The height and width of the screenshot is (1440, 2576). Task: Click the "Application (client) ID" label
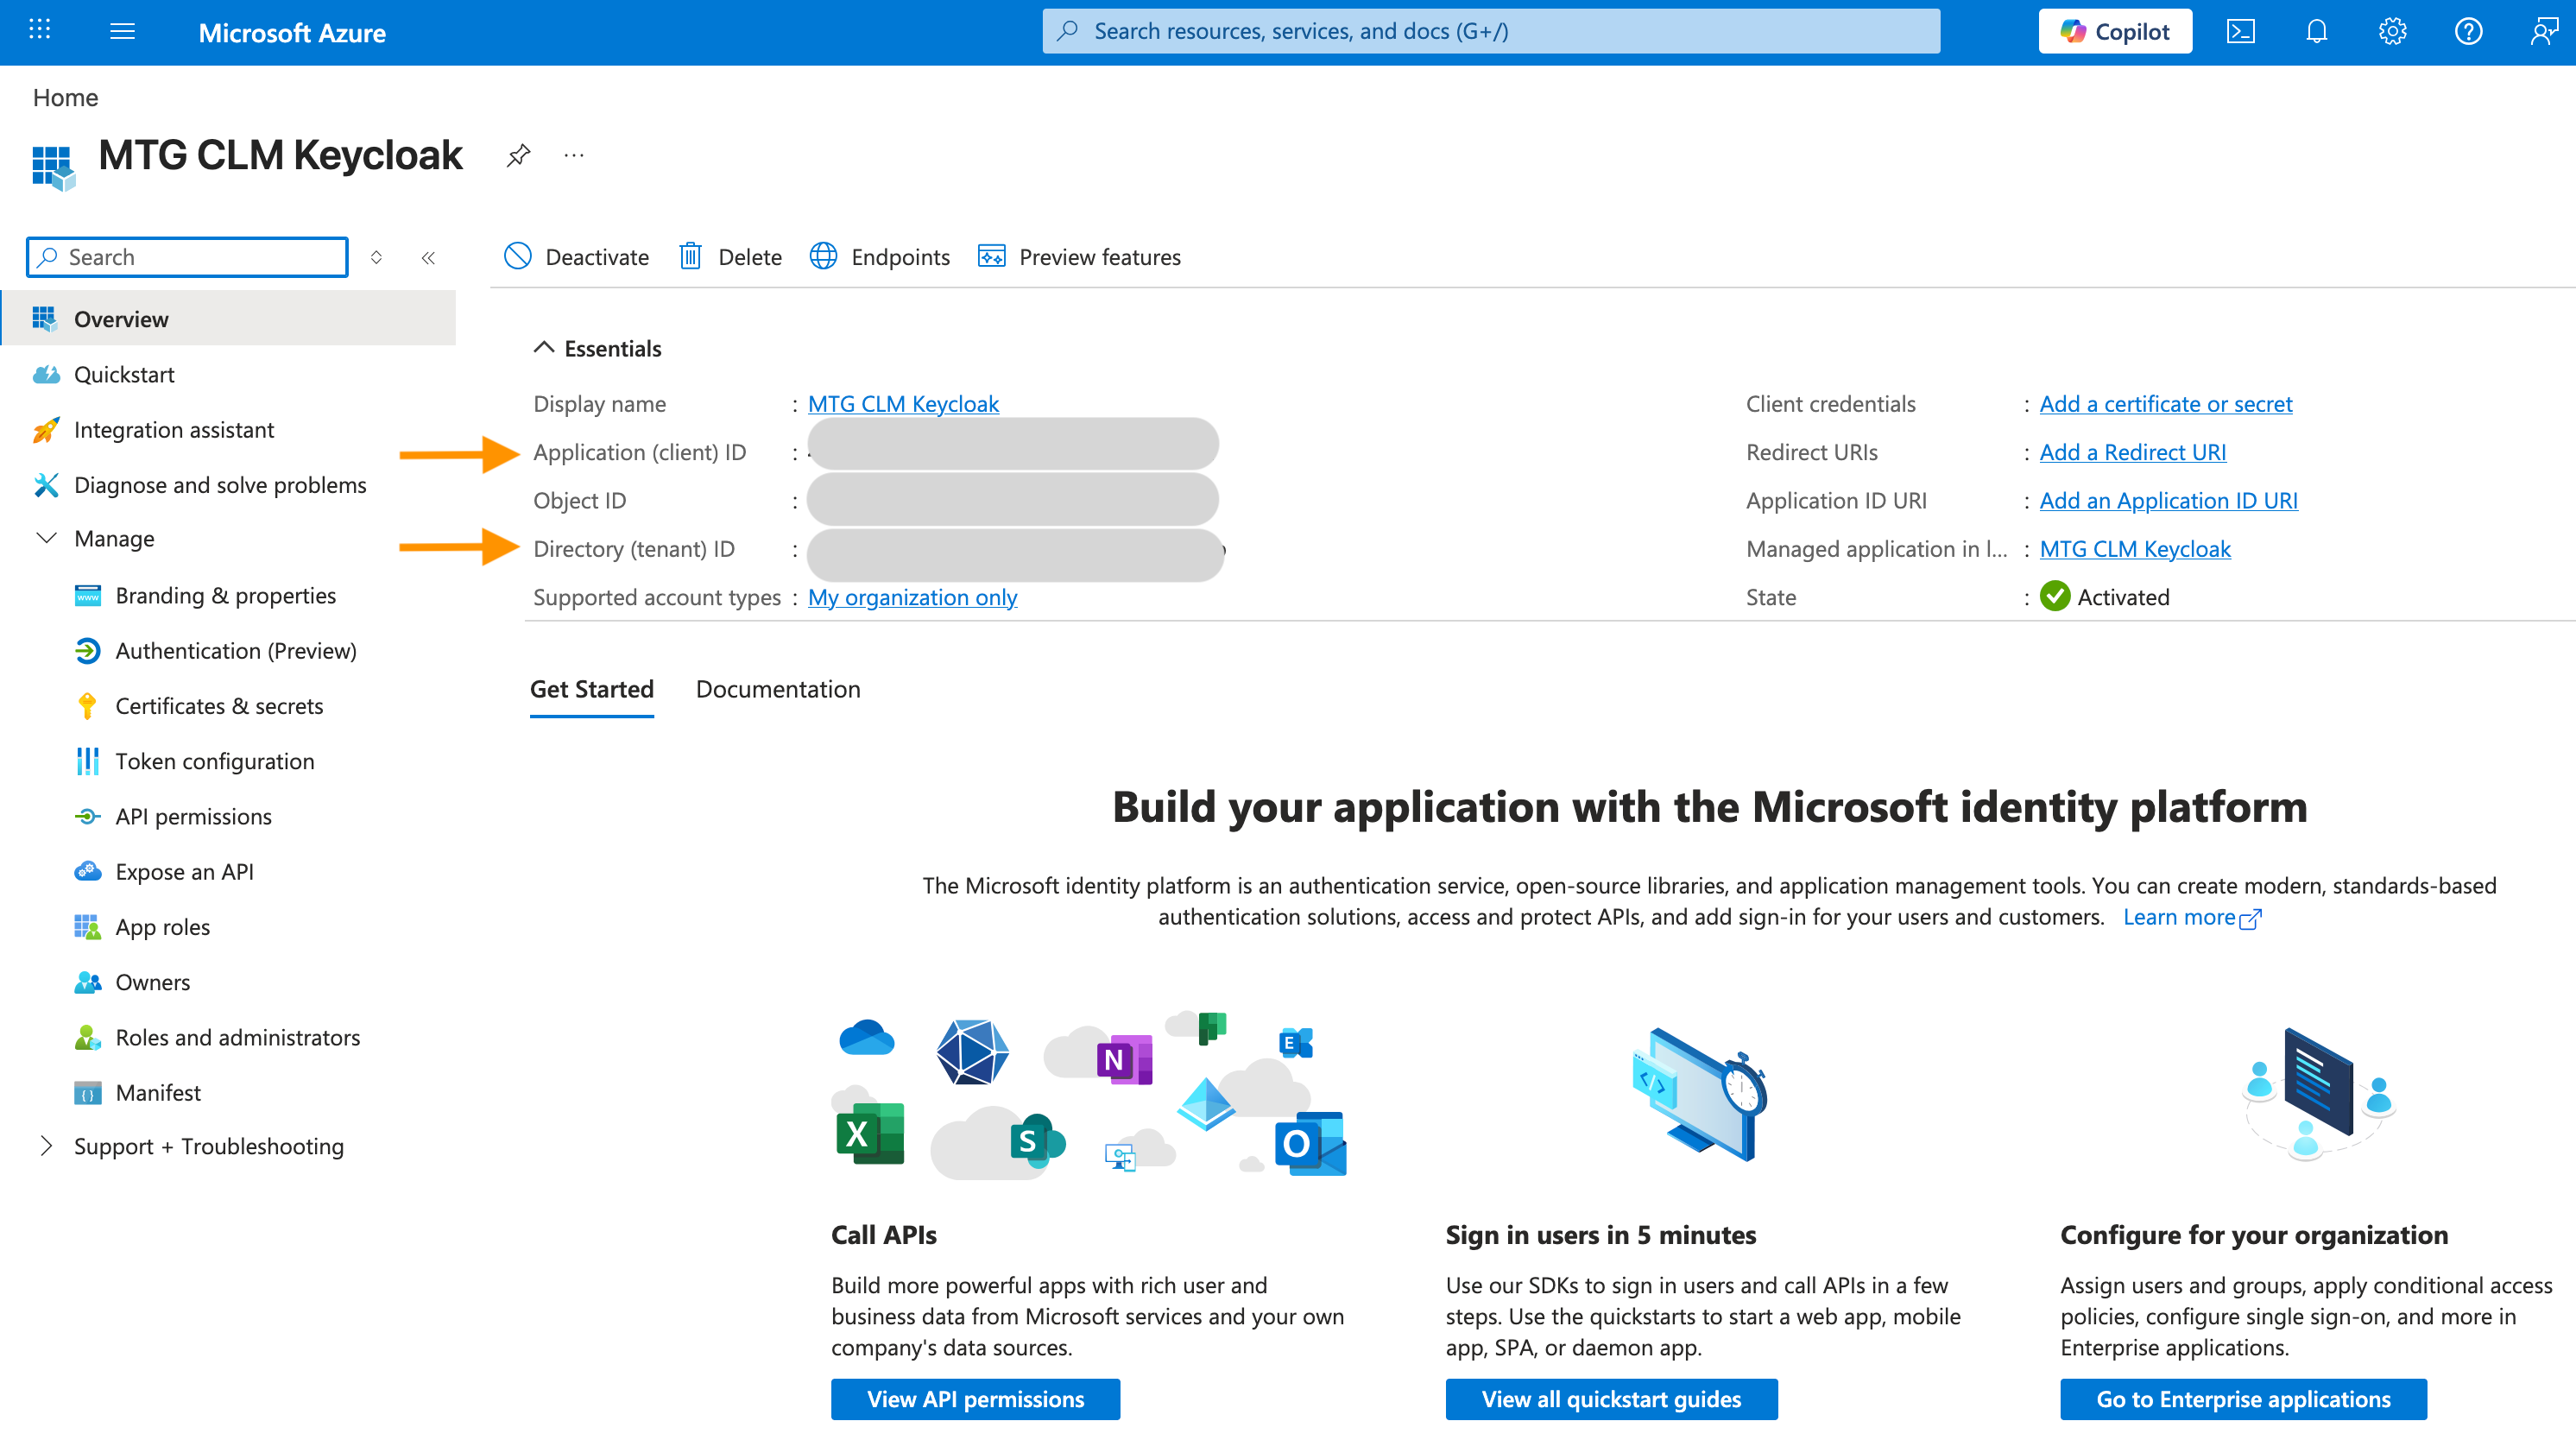pyautogui.click(x=639, y=453)
